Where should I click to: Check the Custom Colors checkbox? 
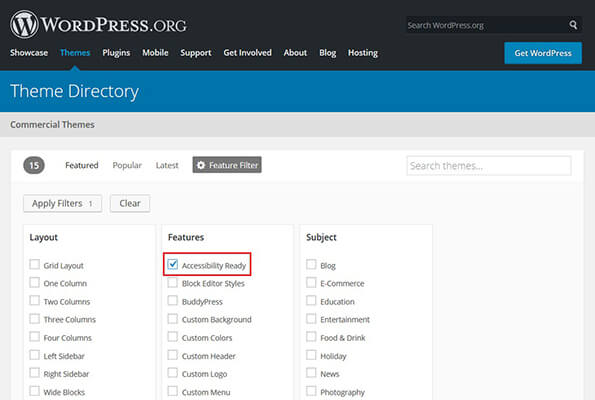click(173, 337)
